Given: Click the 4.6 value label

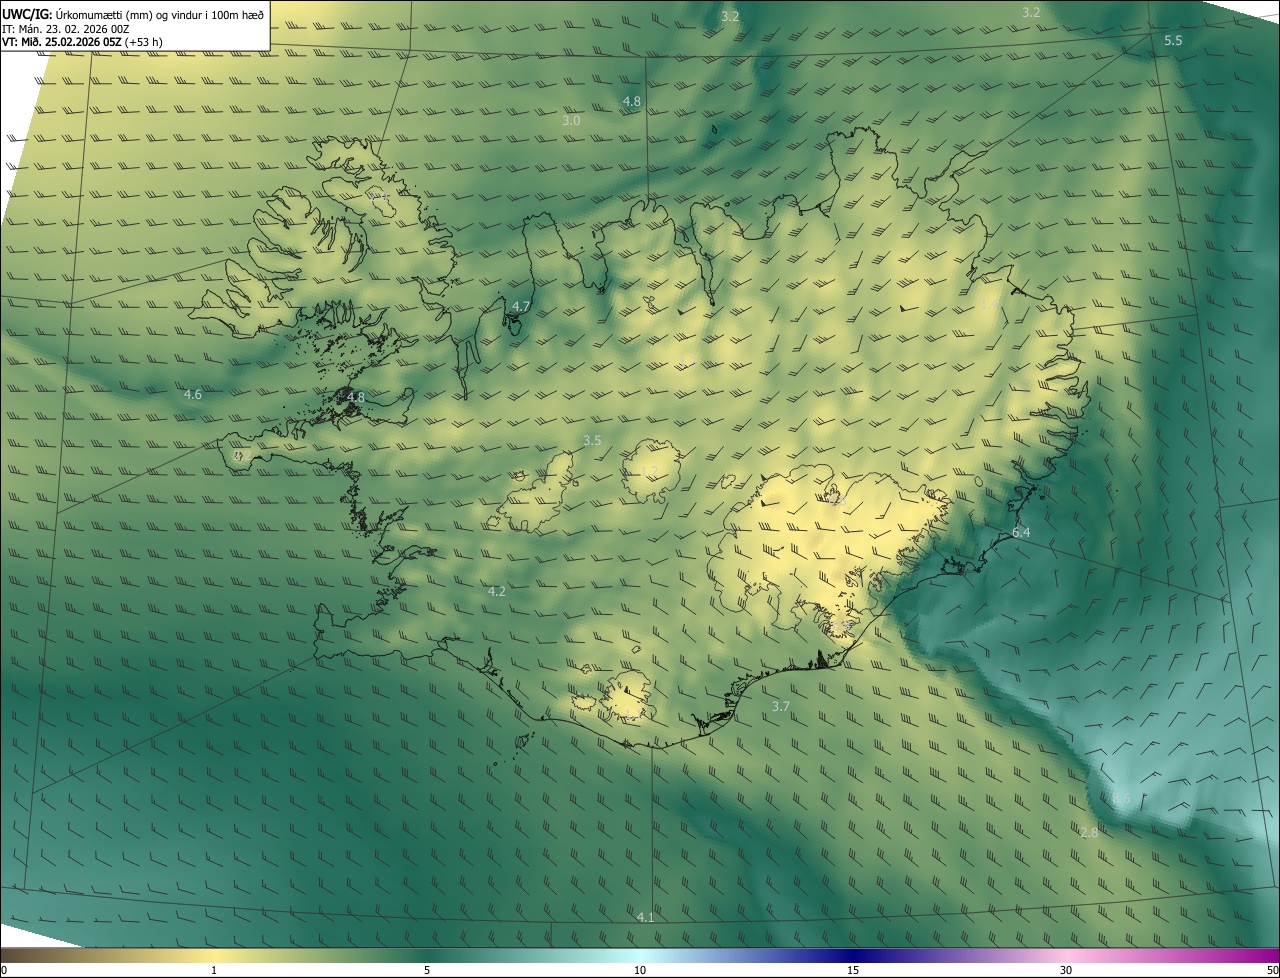Looking at the screenshot, I should tap(193, 394).
